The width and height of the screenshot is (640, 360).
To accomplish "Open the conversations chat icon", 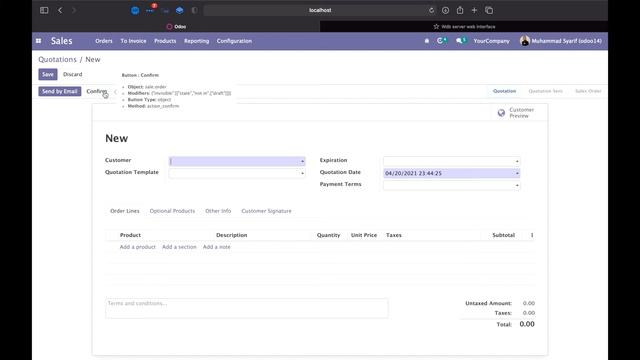I will click(461, 40).
